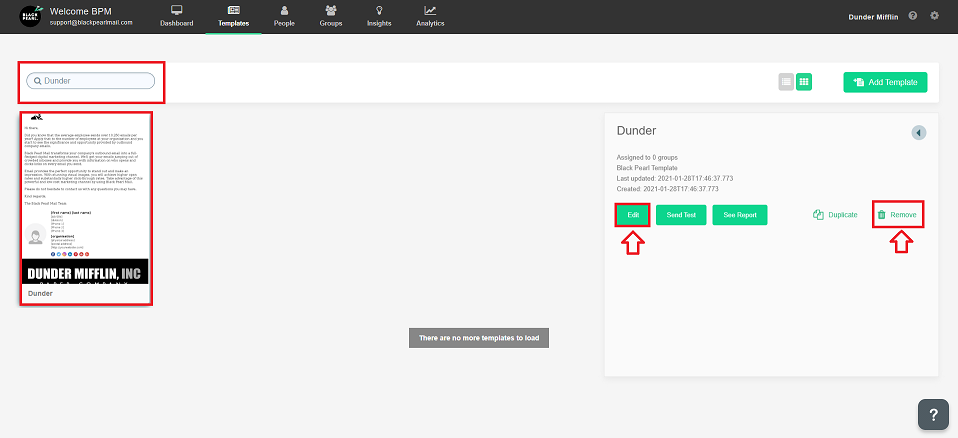Viewport: 958px width, 438px height.
Task: Select the Dunder template thumbnail
Action: pyautogui.click(x=86, y=208)
